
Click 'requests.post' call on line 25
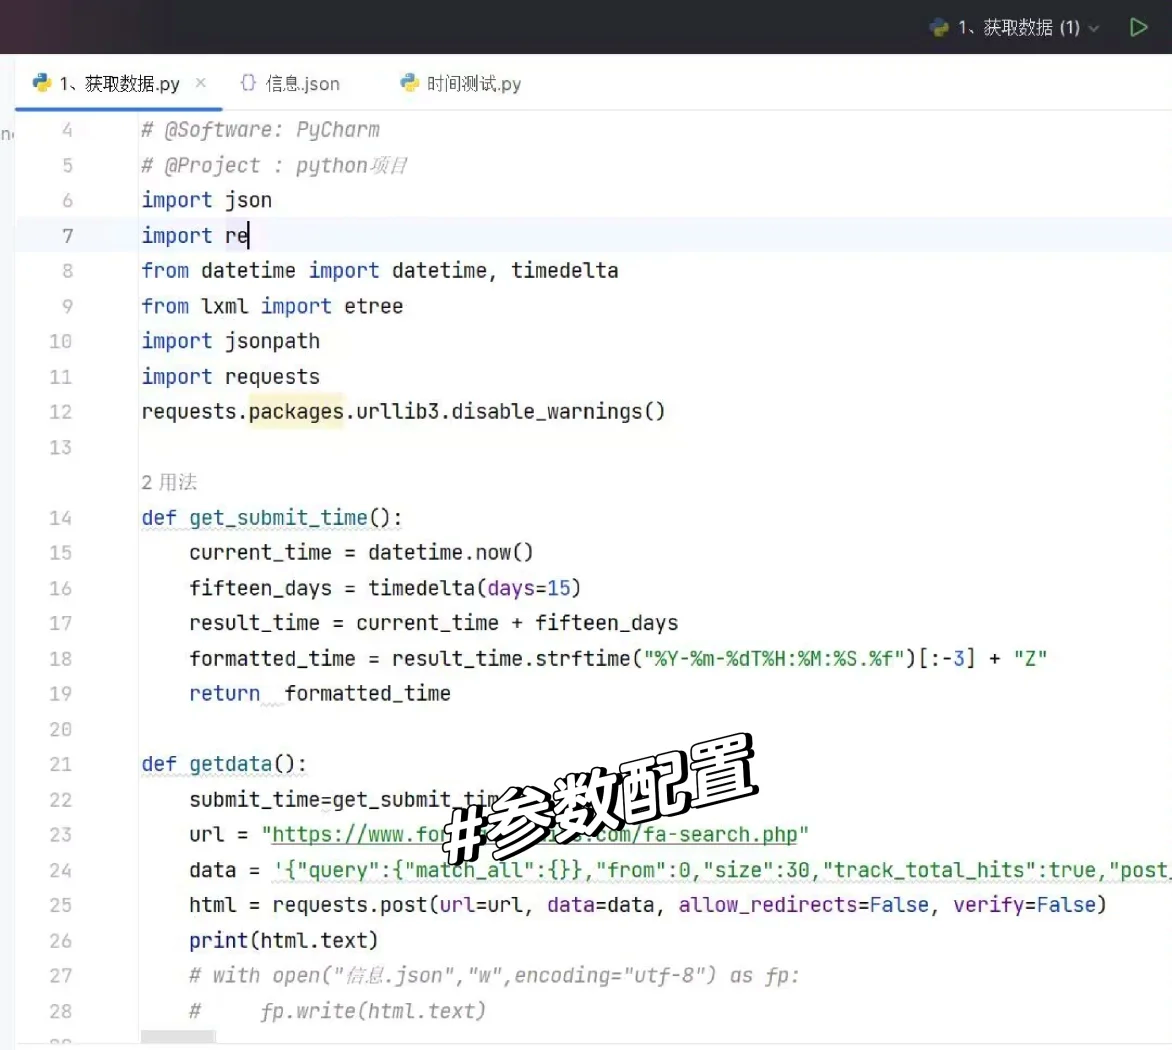click(x=350, y=905)
